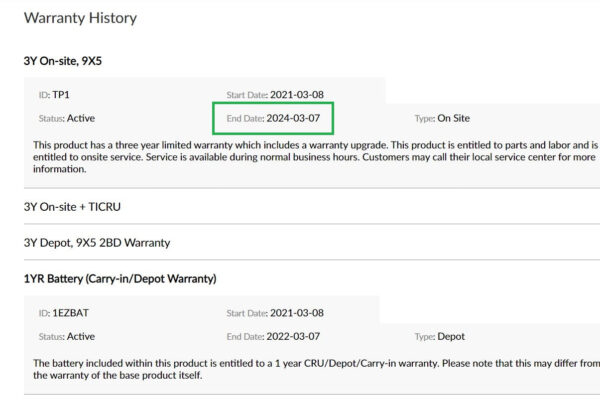The width and height of the screenshot is (600, 416).
Task: Expand the 3Y On-site + TICRU section
Action: [x=72, y=207]
